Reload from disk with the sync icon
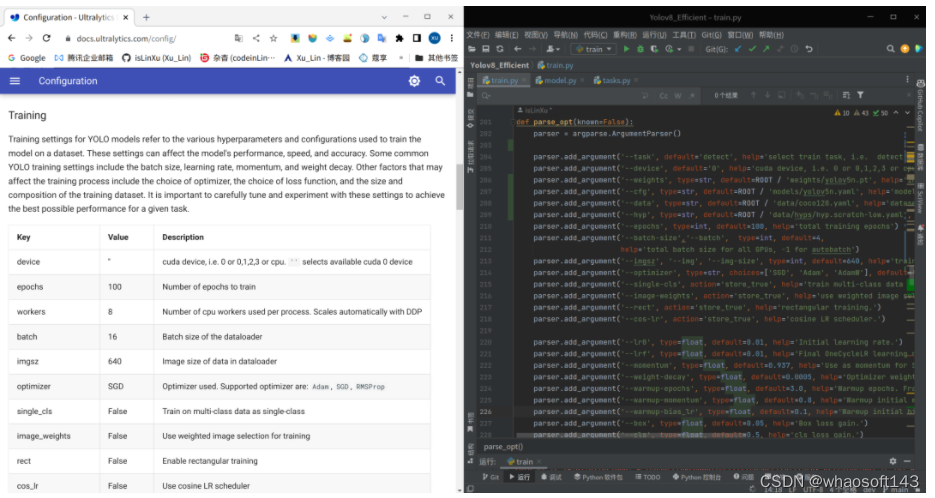The height and width of the screenshot is (498, 935). click(x=500, y=49)
